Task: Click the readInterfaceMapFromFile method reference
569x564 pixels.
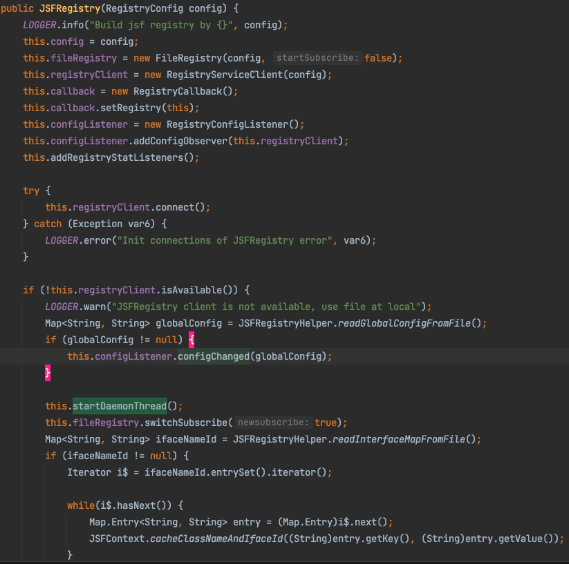Action: click(398, 440)
